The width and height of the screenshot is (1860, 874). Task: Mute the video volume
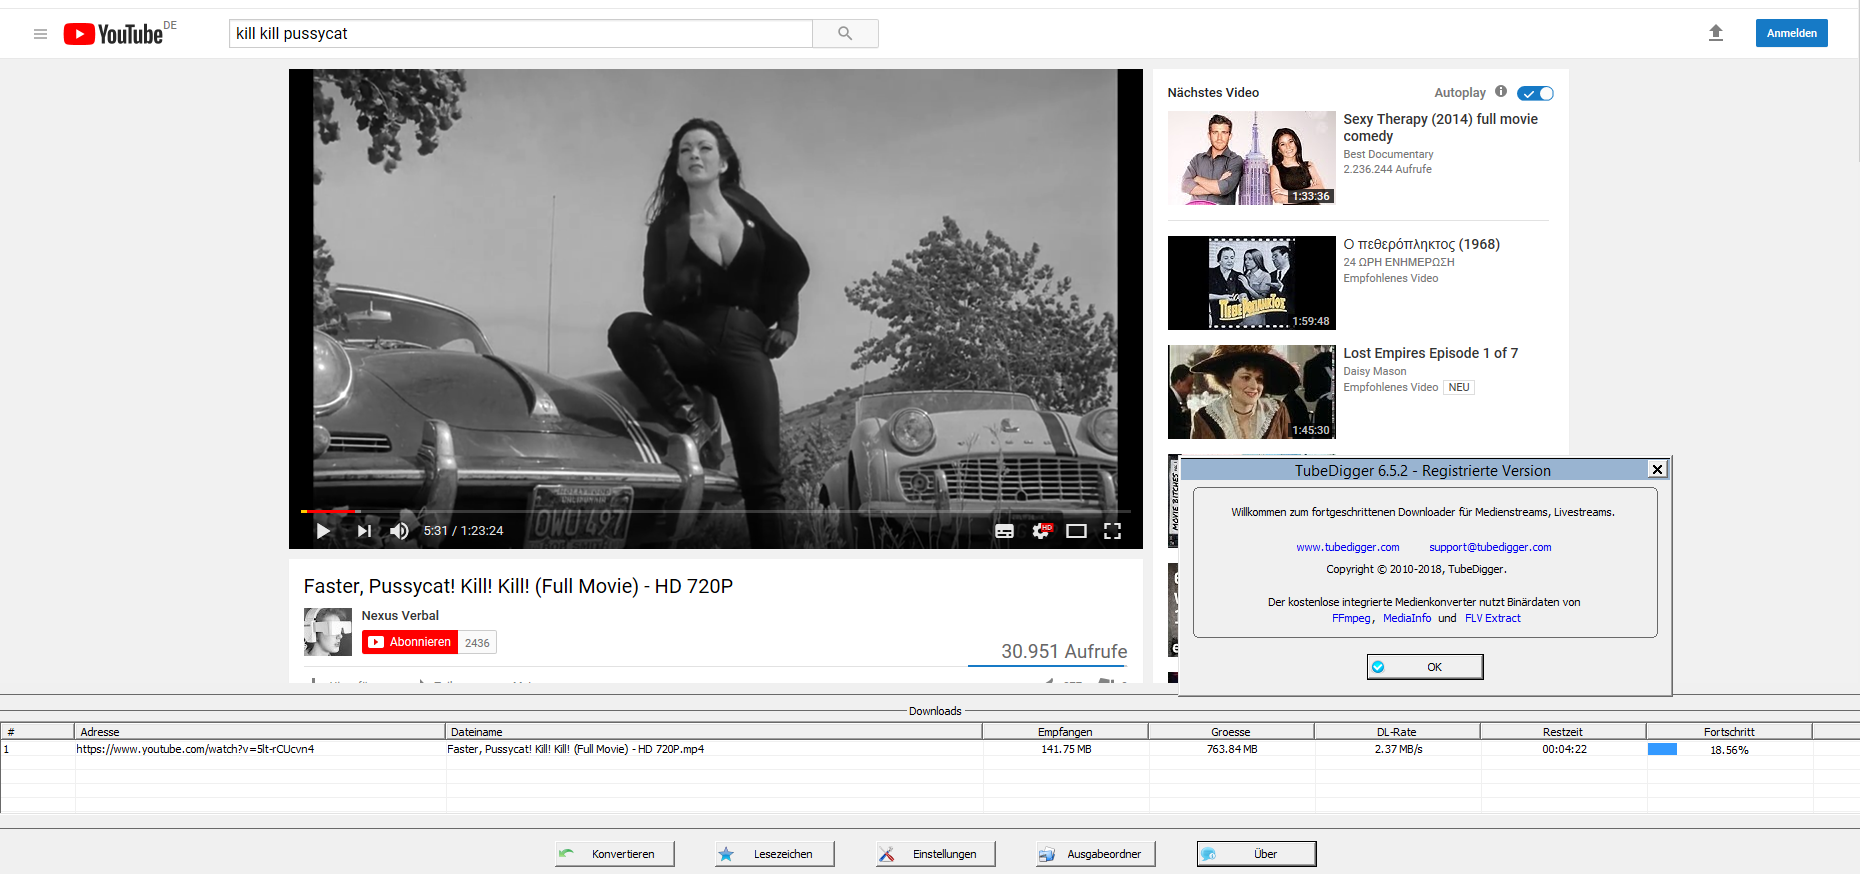click(399, 531)
